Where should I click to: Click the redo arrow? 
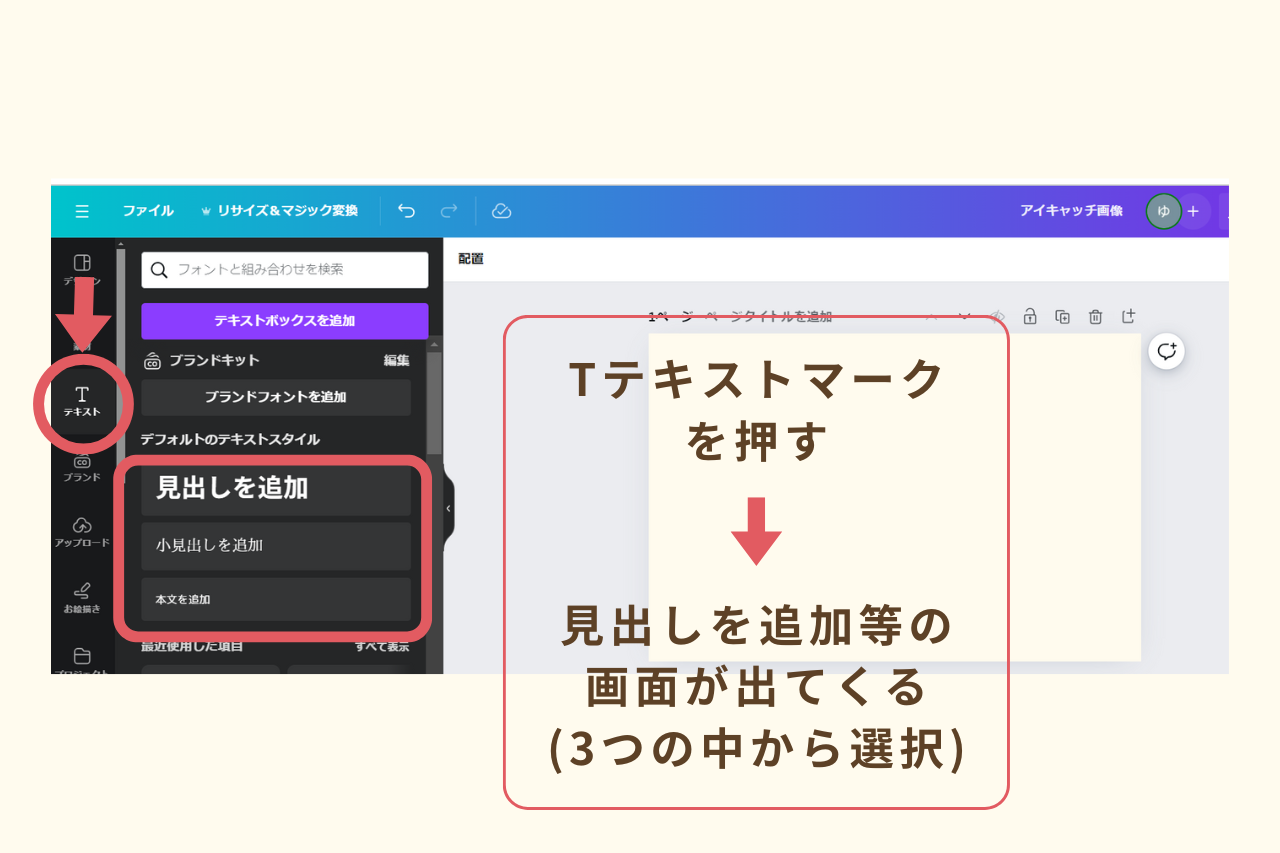(449, 211)
